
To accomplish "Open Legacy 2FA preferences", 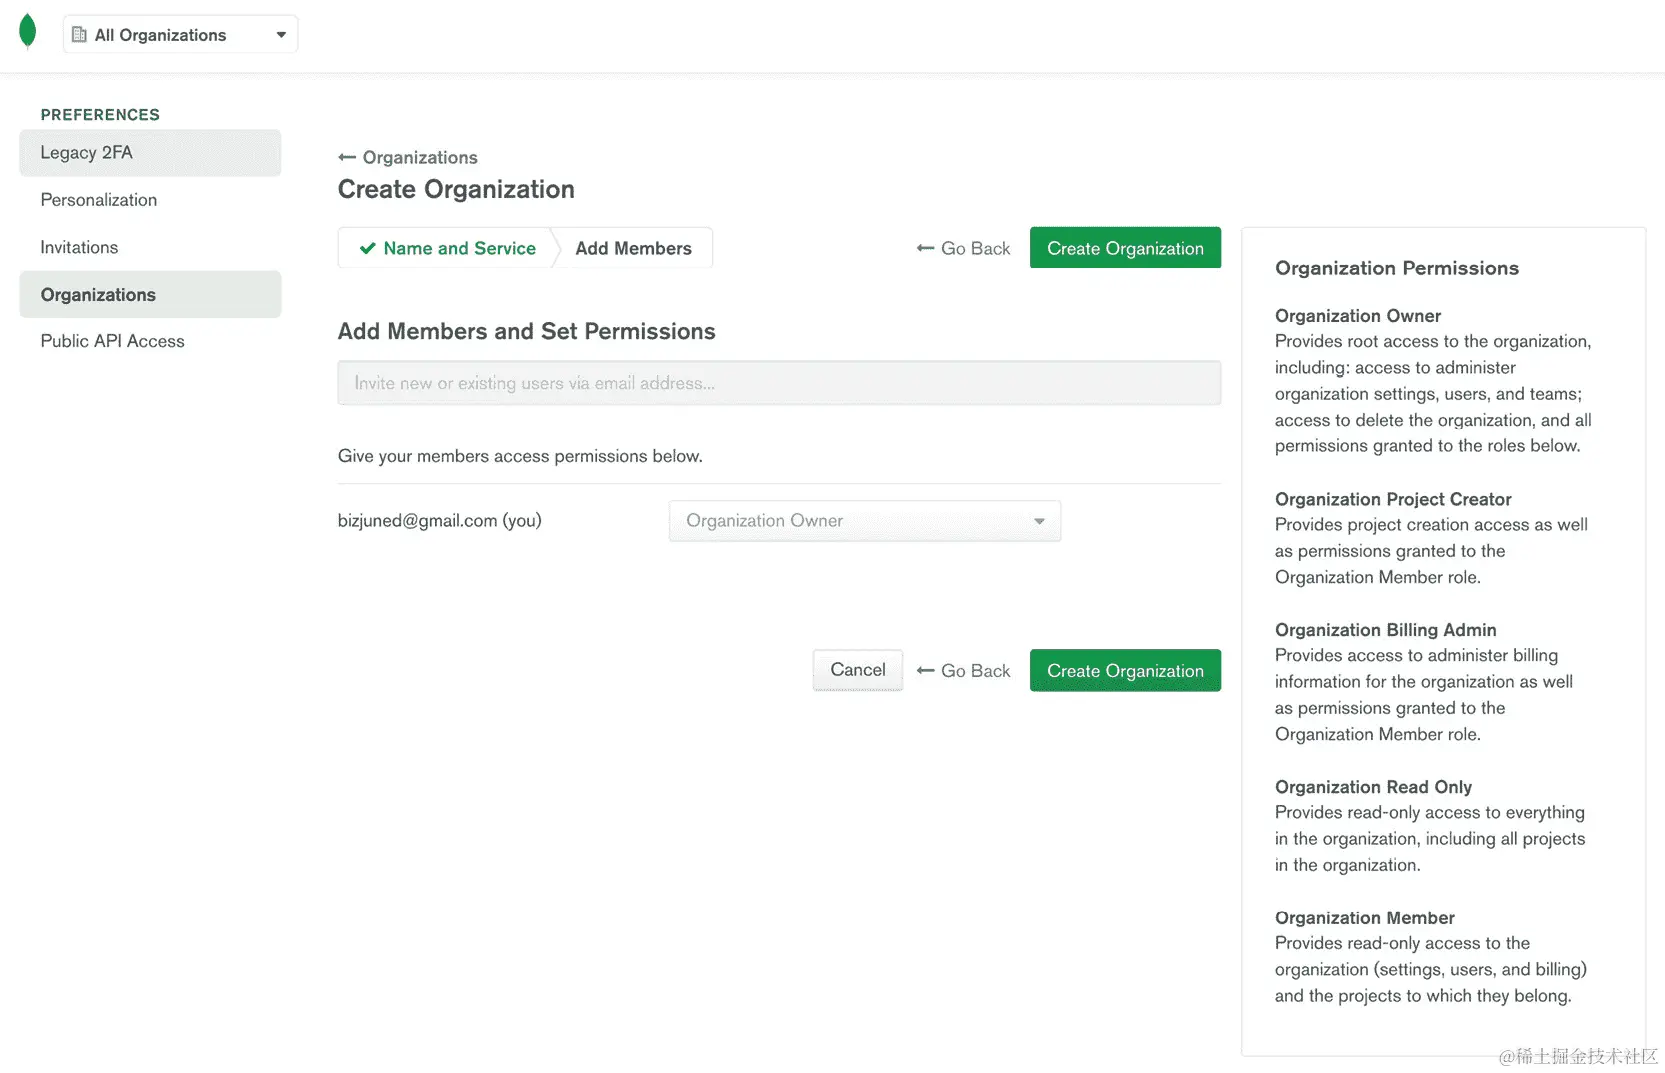I will [150, 153].
